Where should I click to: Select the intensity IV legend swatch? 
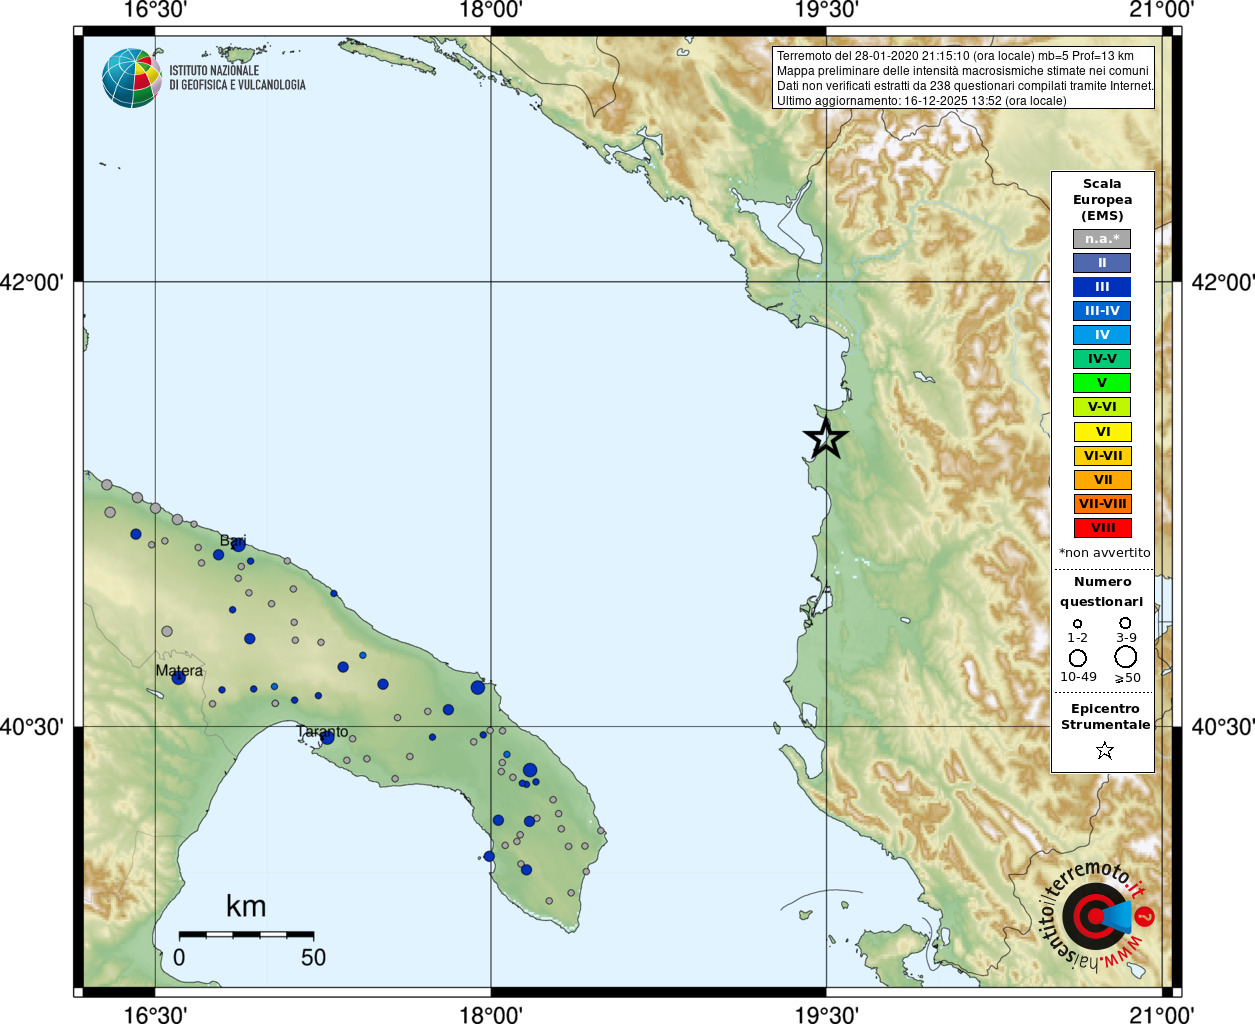(x=1102, y=335)
